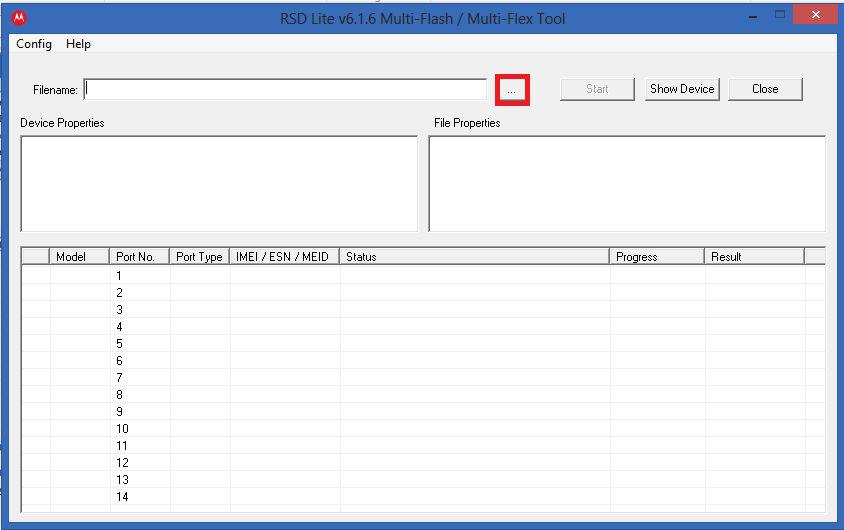844x530 pixels.
Task: Click the Motorola logo icon in title bar
Action: [x=19, y=18]
